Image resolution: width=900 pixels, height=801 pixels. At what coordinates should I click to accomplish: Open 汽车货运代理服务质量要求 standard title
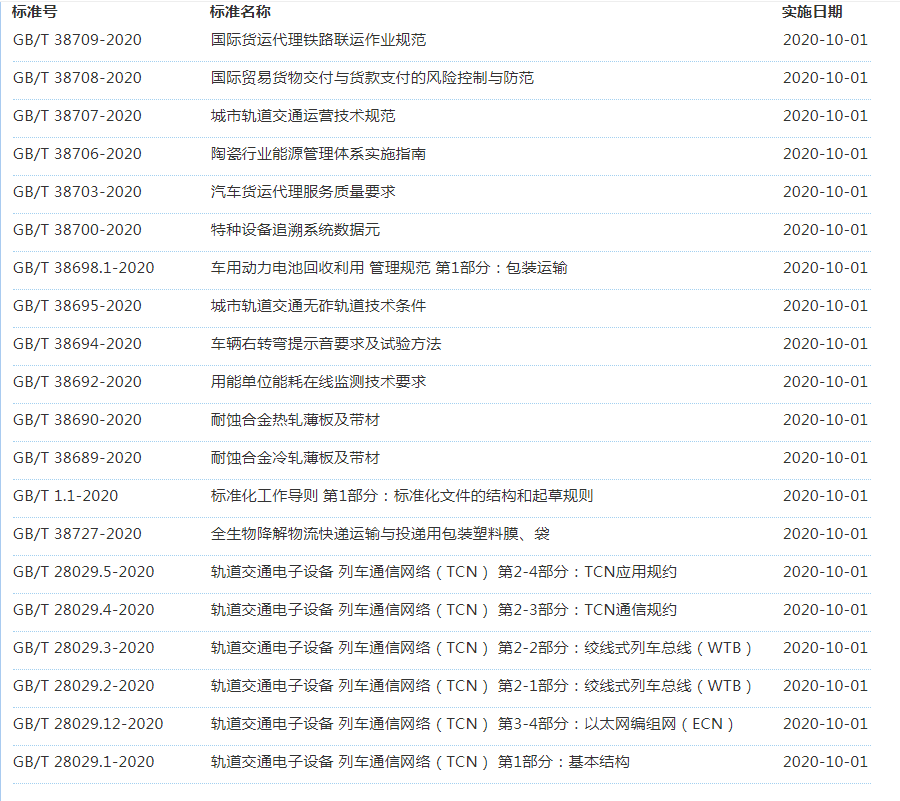coord(303,192)
